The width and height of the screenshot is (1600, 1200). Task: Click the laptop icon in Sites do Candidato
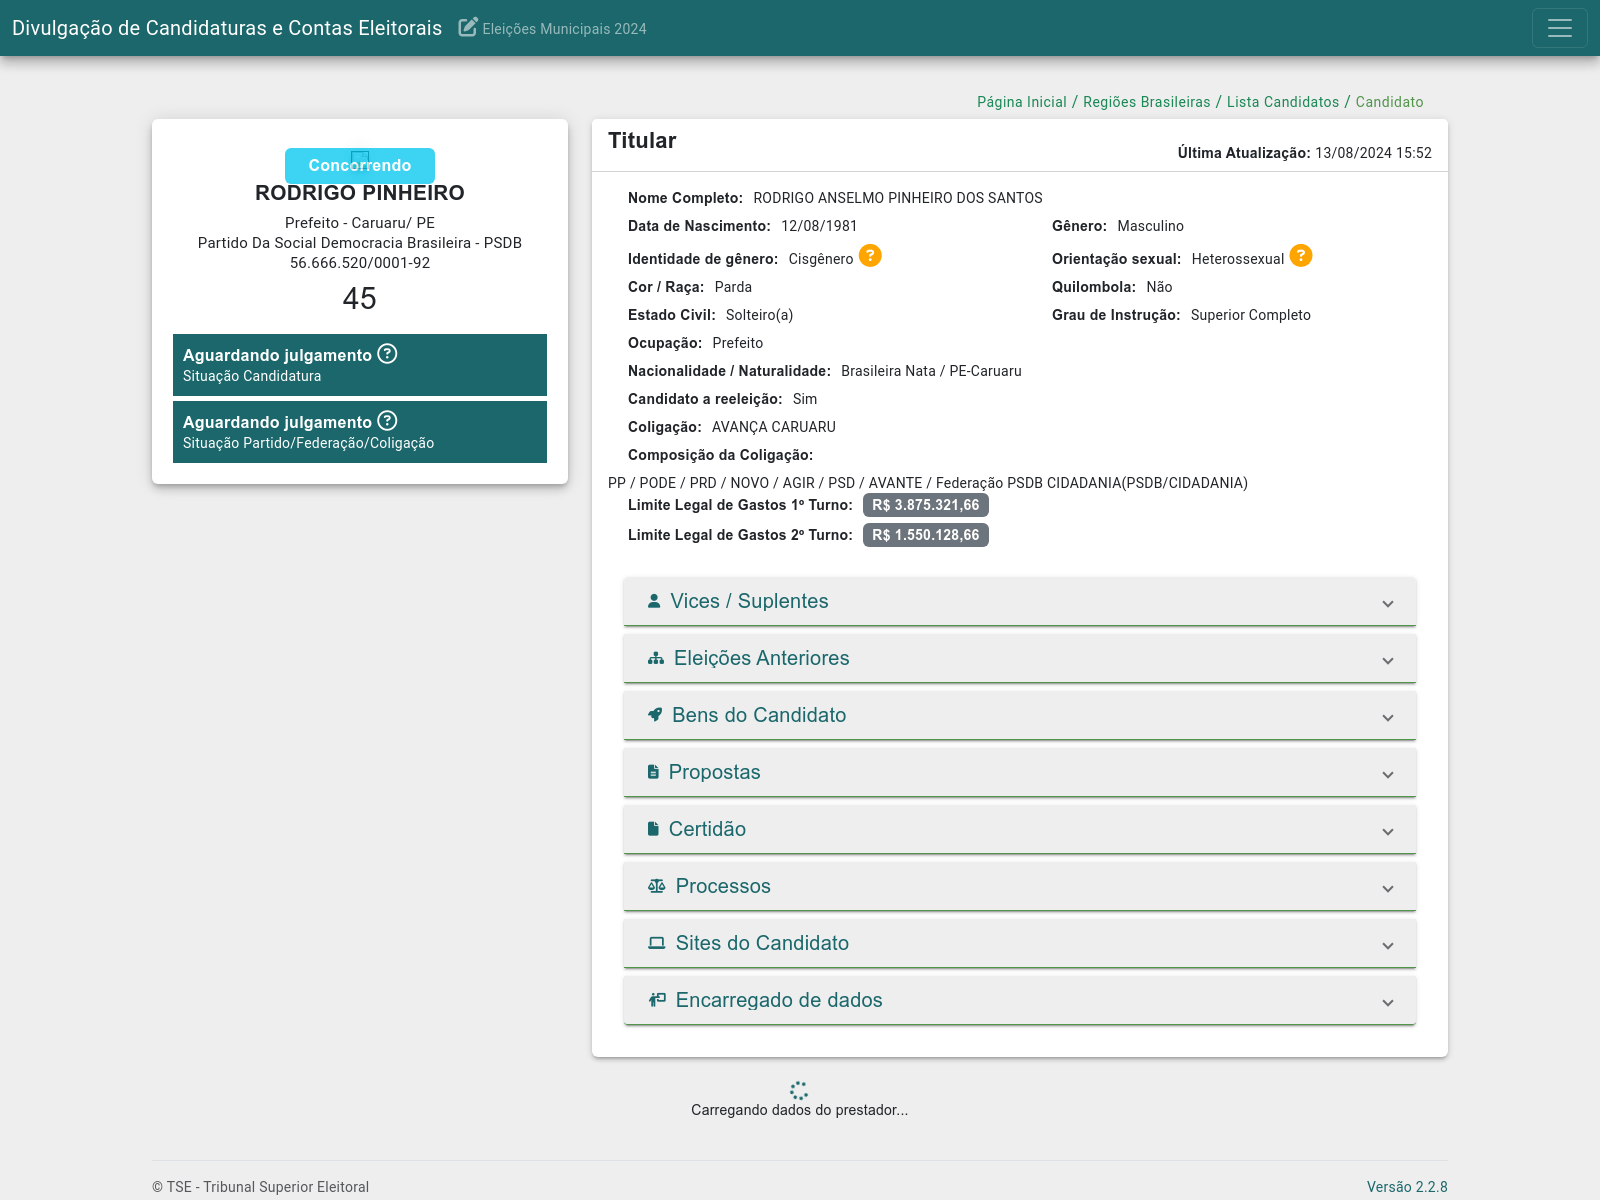point(657,943)
